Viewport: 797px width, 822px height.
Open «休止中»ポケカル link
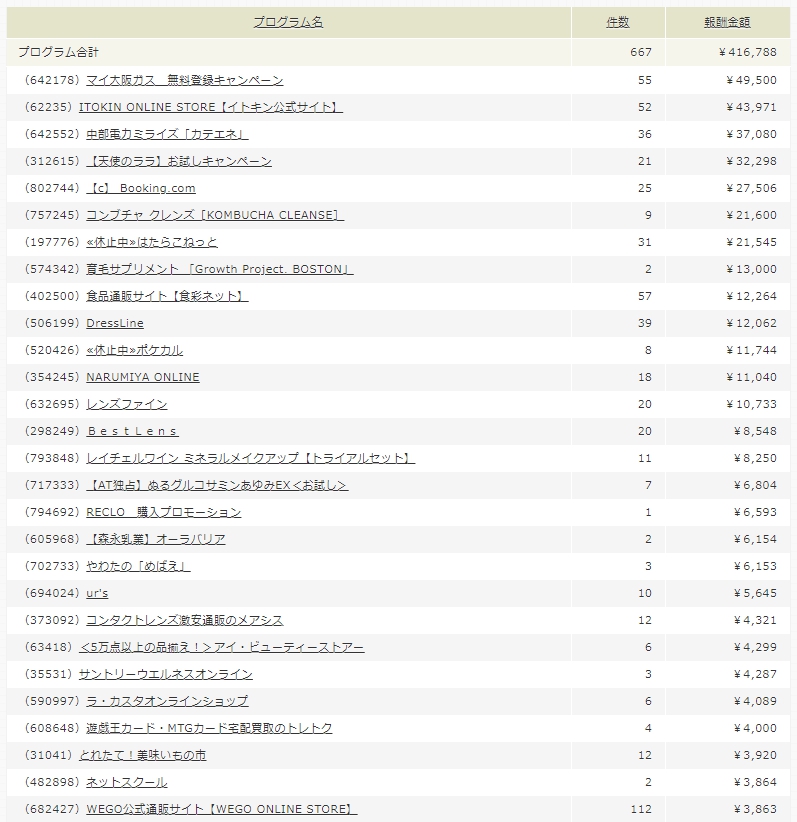pos(135,350)
